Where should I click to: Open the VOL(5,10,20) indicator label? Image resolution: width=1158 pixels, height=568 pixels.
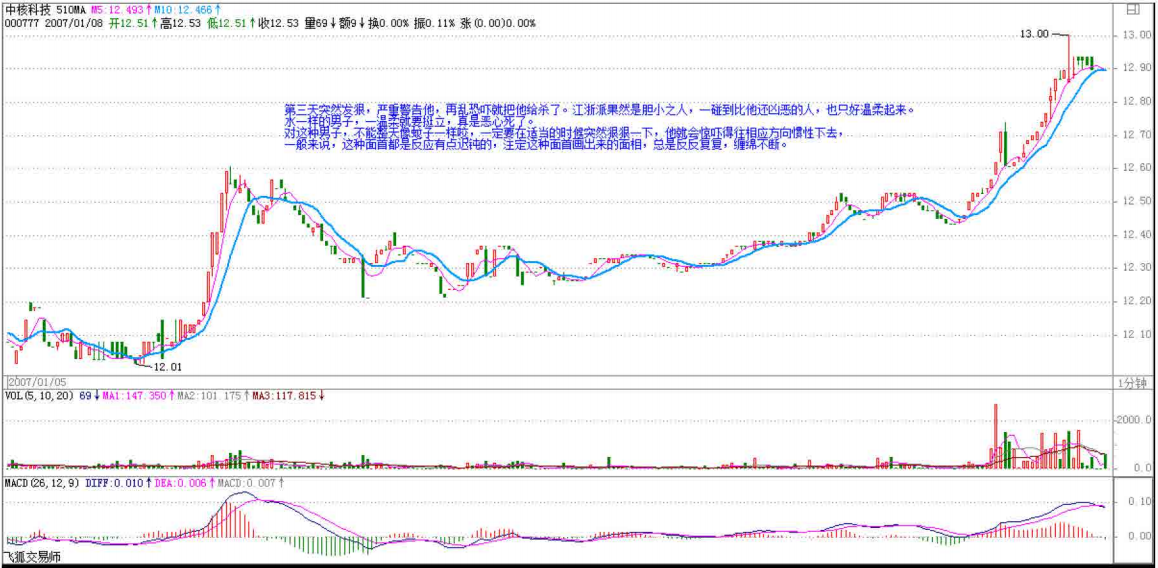[39, 396]
